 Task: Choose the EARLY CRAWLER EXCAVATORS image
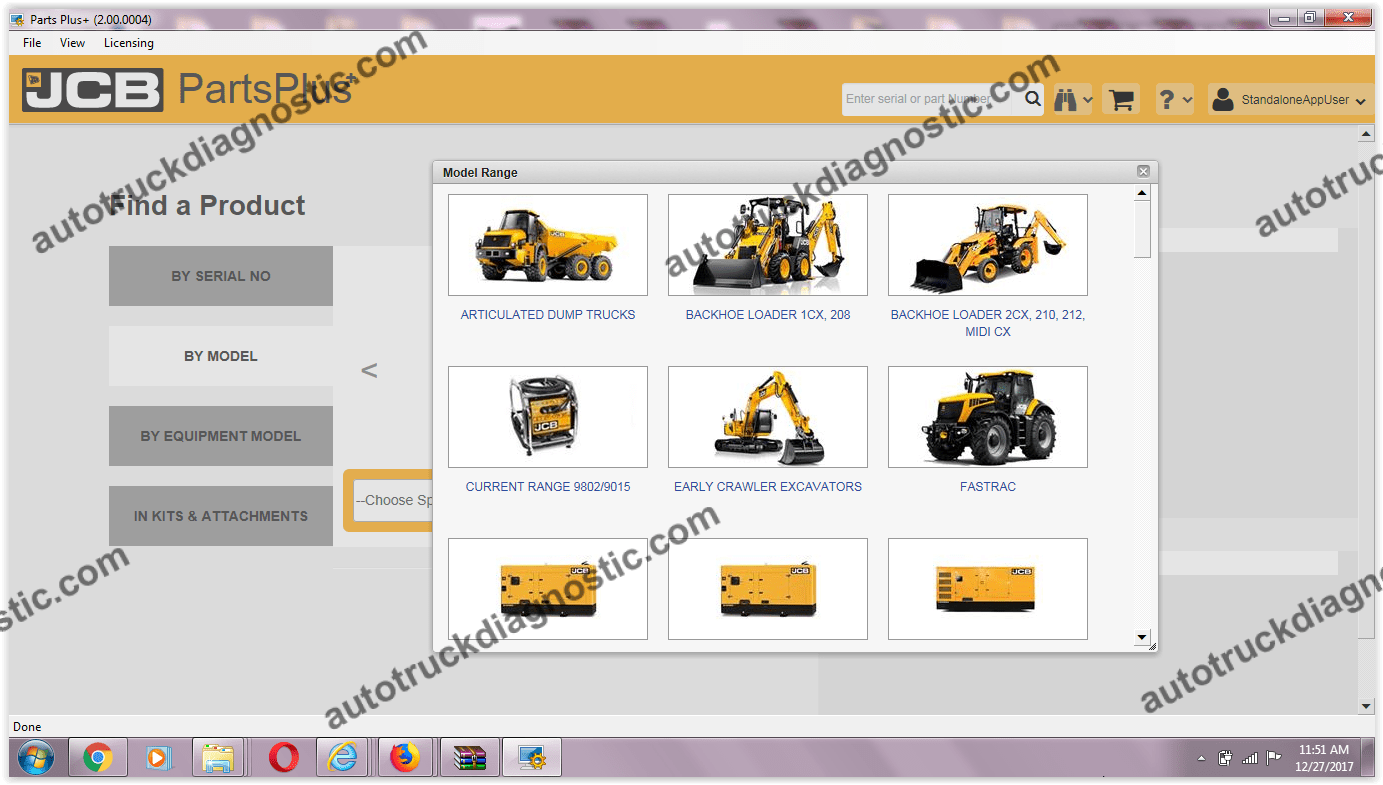click(x=767, y=417)
